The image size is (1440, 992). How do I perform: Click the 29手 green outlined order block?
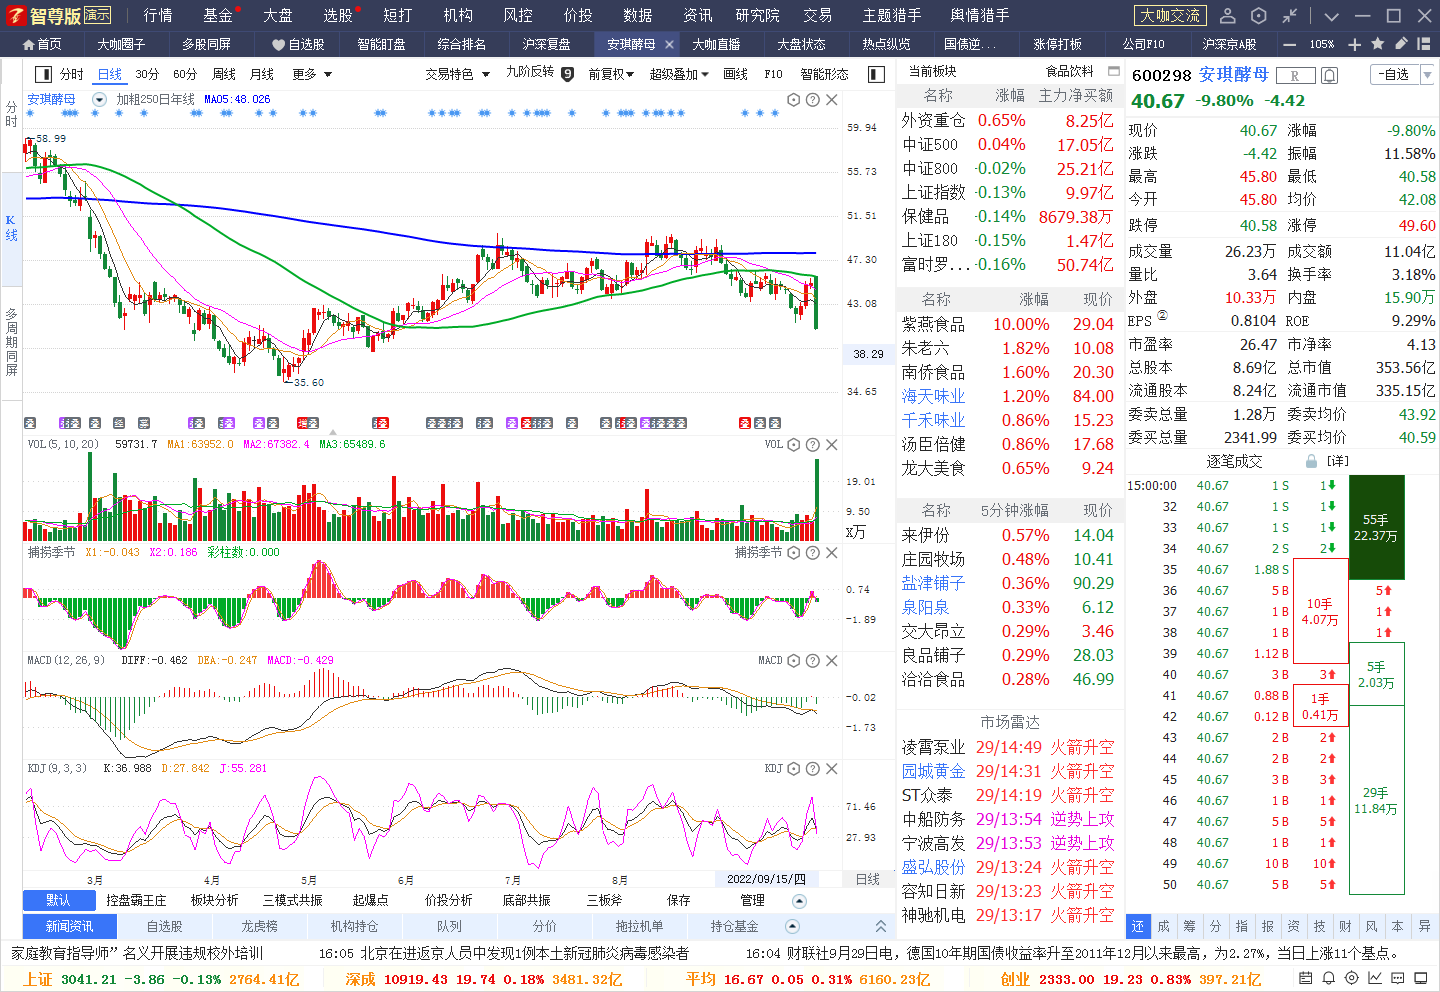click(1376, 800)
